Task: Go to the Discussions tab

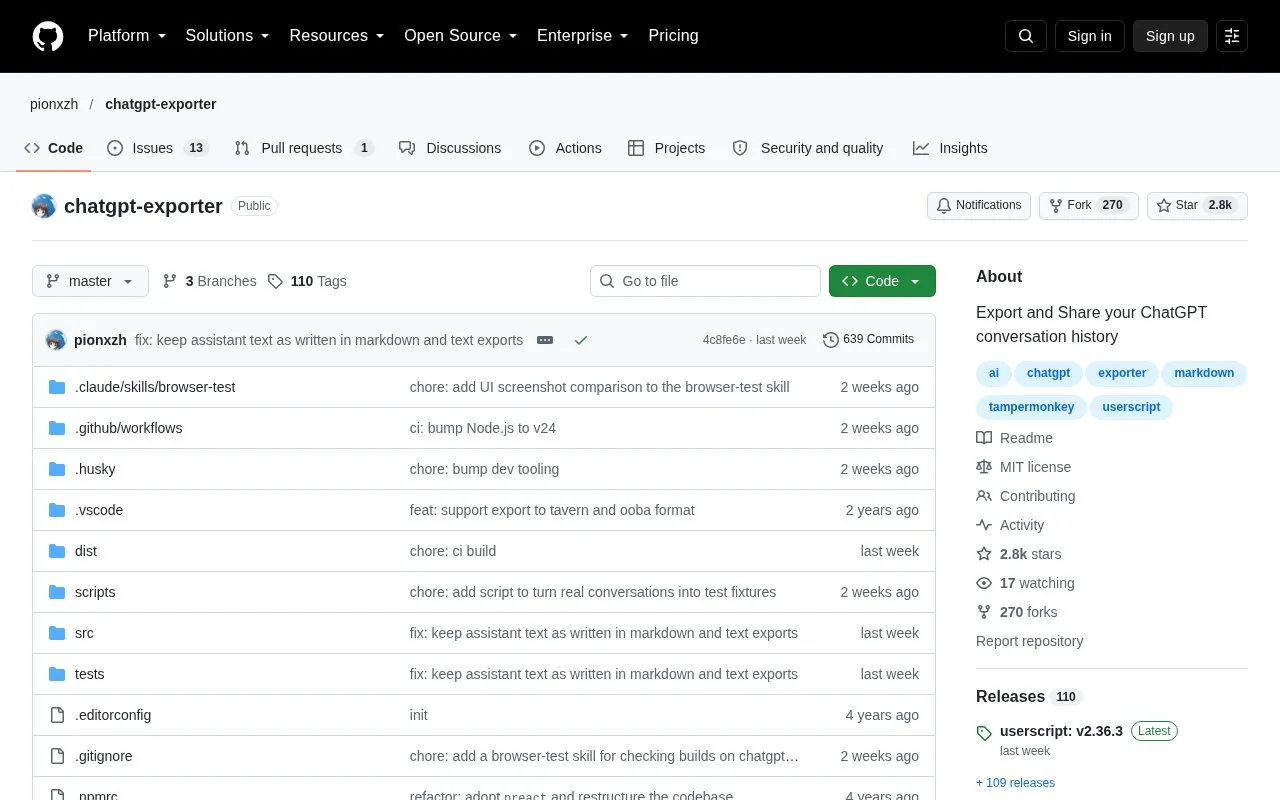Action: [450, 148]
